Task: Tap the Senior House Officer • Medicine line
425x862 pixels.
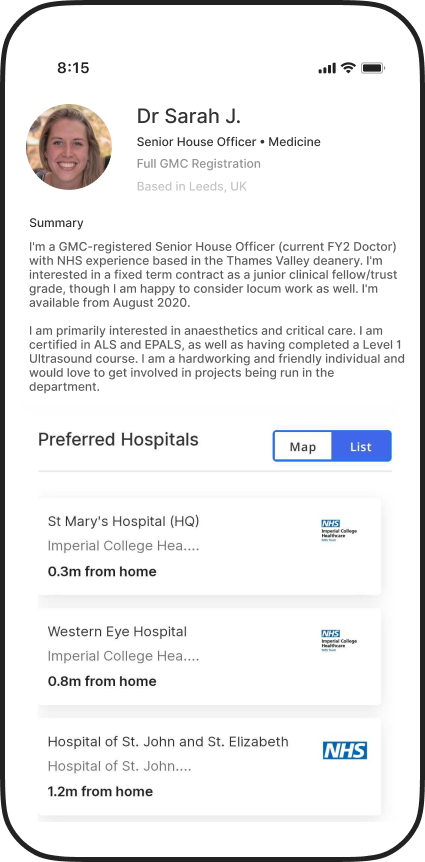Action: pyautogui.click(x=228, y=142)
